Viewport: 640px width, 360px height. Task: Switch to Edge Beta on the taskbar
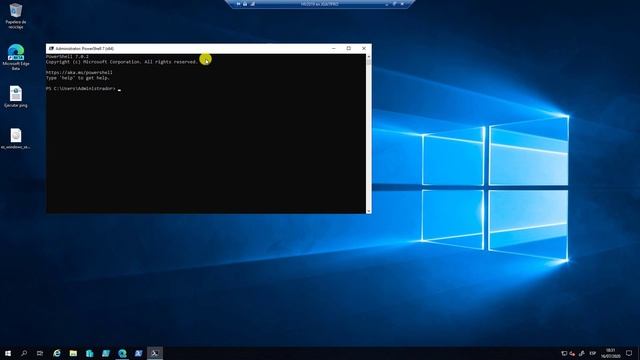(122, 353)
